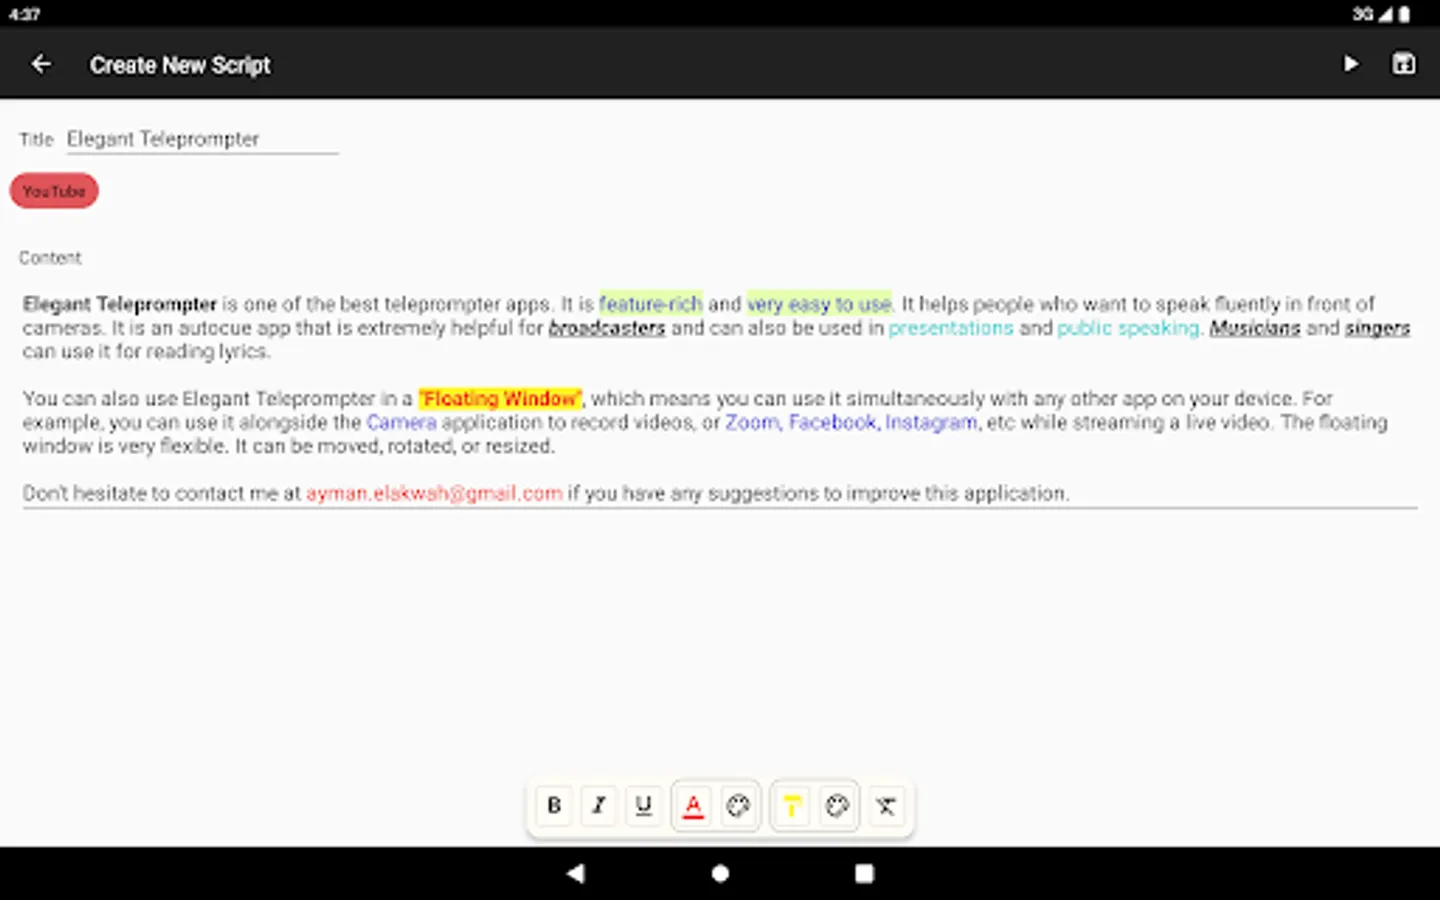Select the red YouTube tag chip
1440x900 pixels.
(x=54, y=191)
